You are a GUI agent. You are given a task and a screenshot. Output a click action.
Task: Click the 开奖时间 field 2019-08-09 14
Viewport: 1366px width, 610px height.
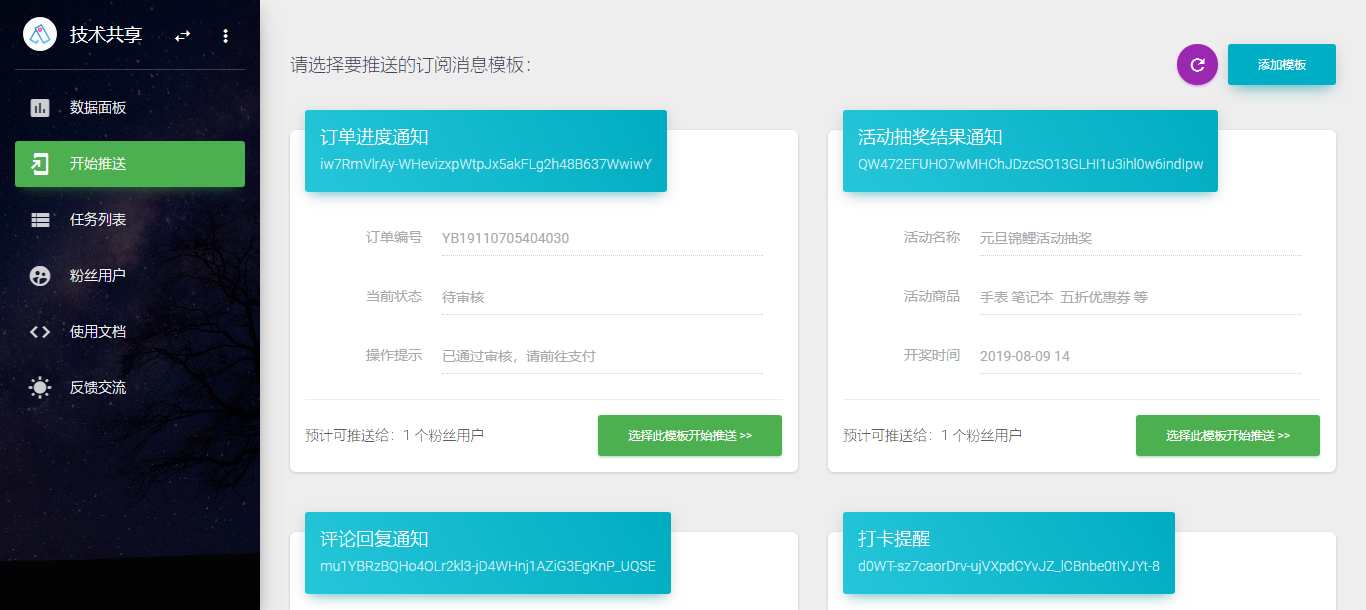tap(1141, 356)
